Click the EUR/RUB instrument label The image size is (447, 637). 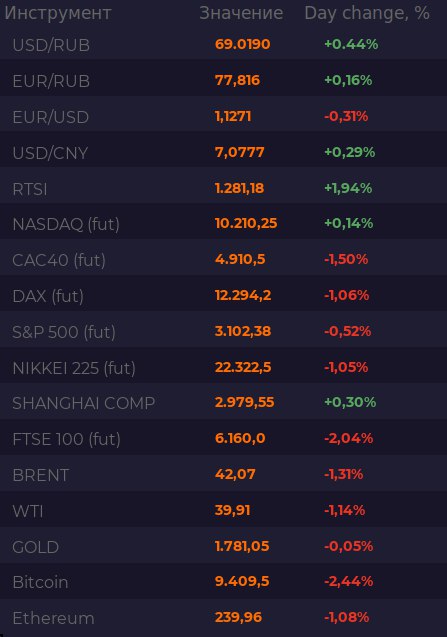coord(51,81)
